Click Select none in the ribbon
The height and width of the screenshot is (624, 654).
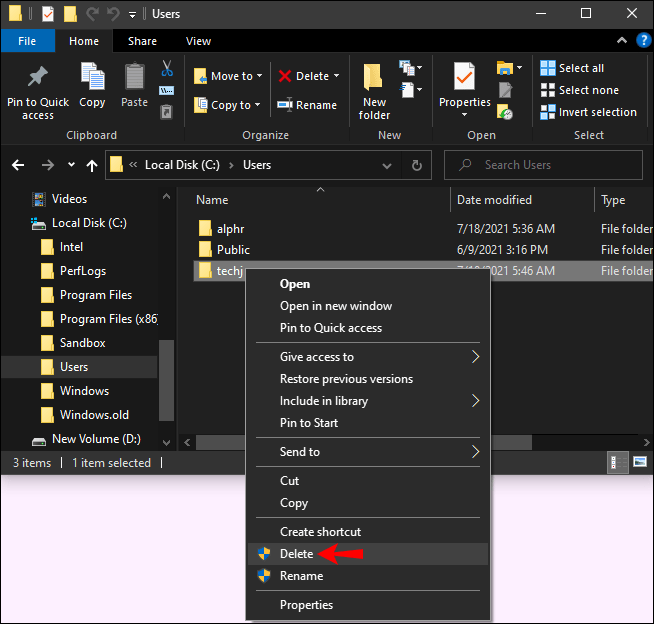pyautogui.click(x=579, y=90)
